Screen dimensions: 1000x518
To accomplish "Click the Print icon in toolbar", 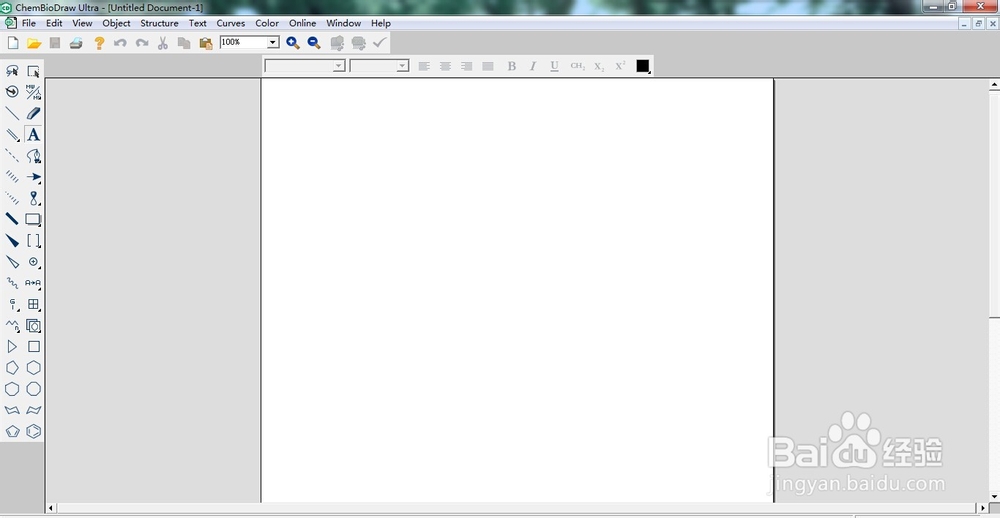I will click(x=77, y=43).
